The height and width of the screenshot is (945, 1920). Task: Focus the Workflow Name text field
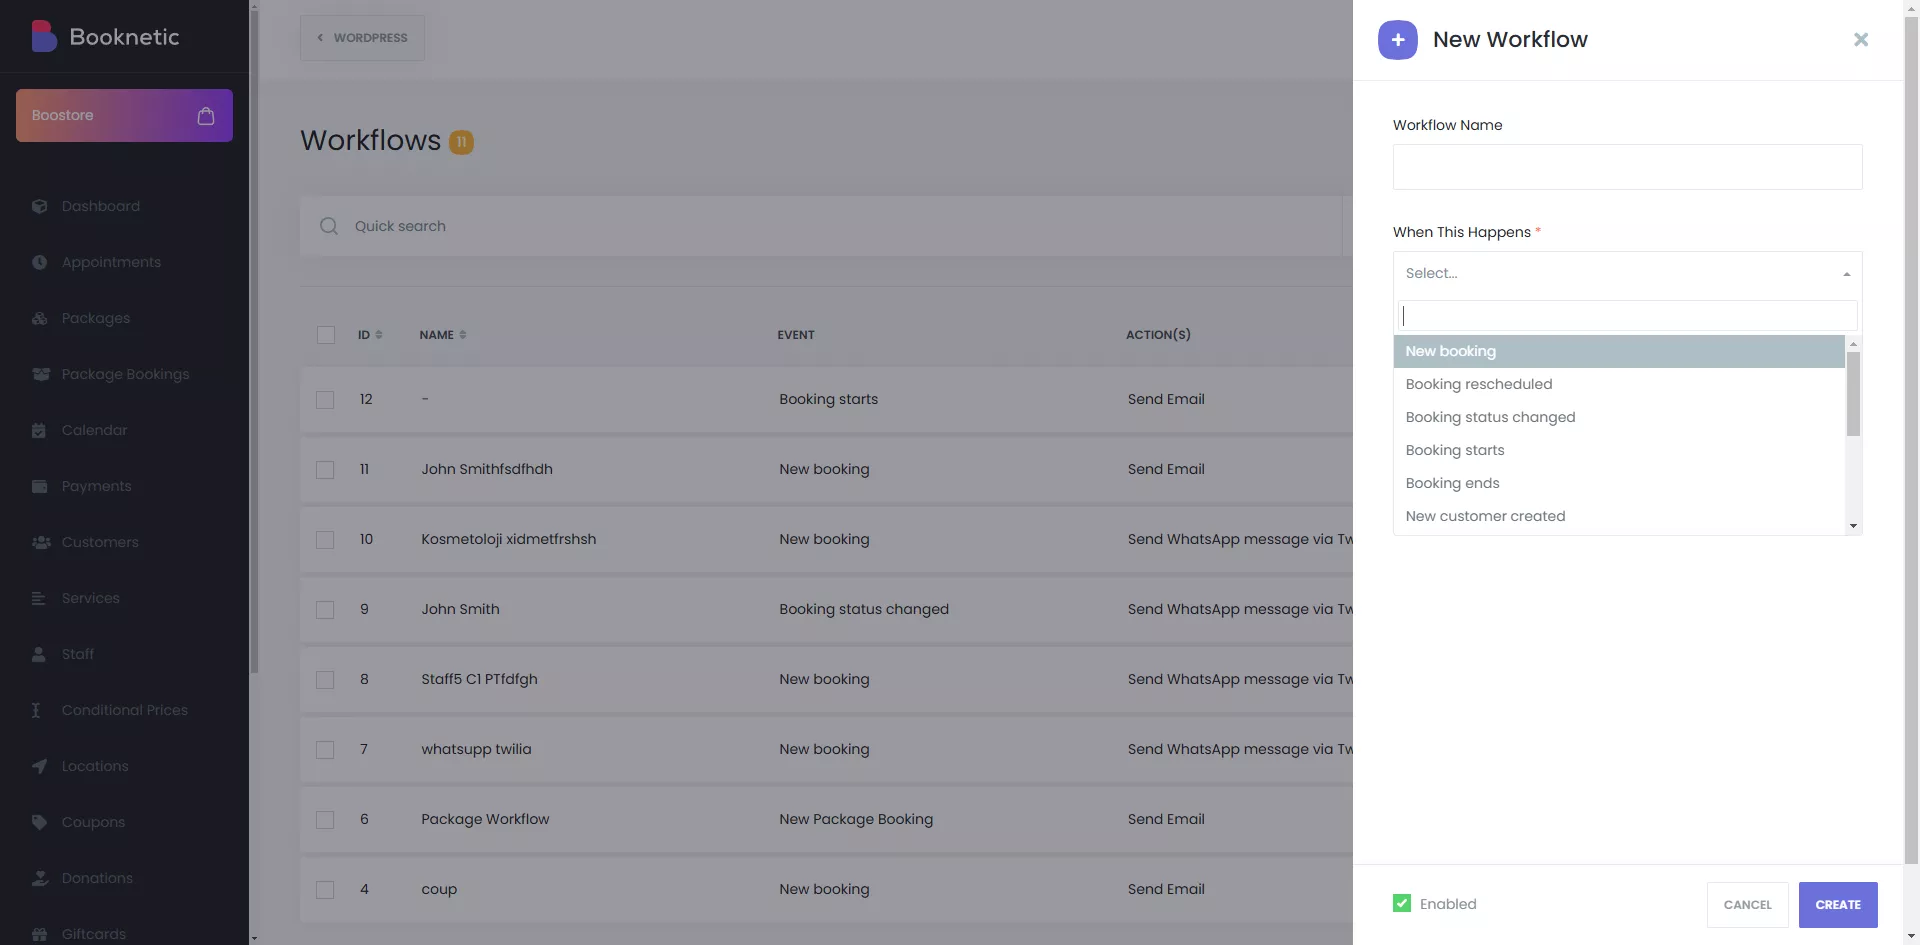[x=1627, y=167]
